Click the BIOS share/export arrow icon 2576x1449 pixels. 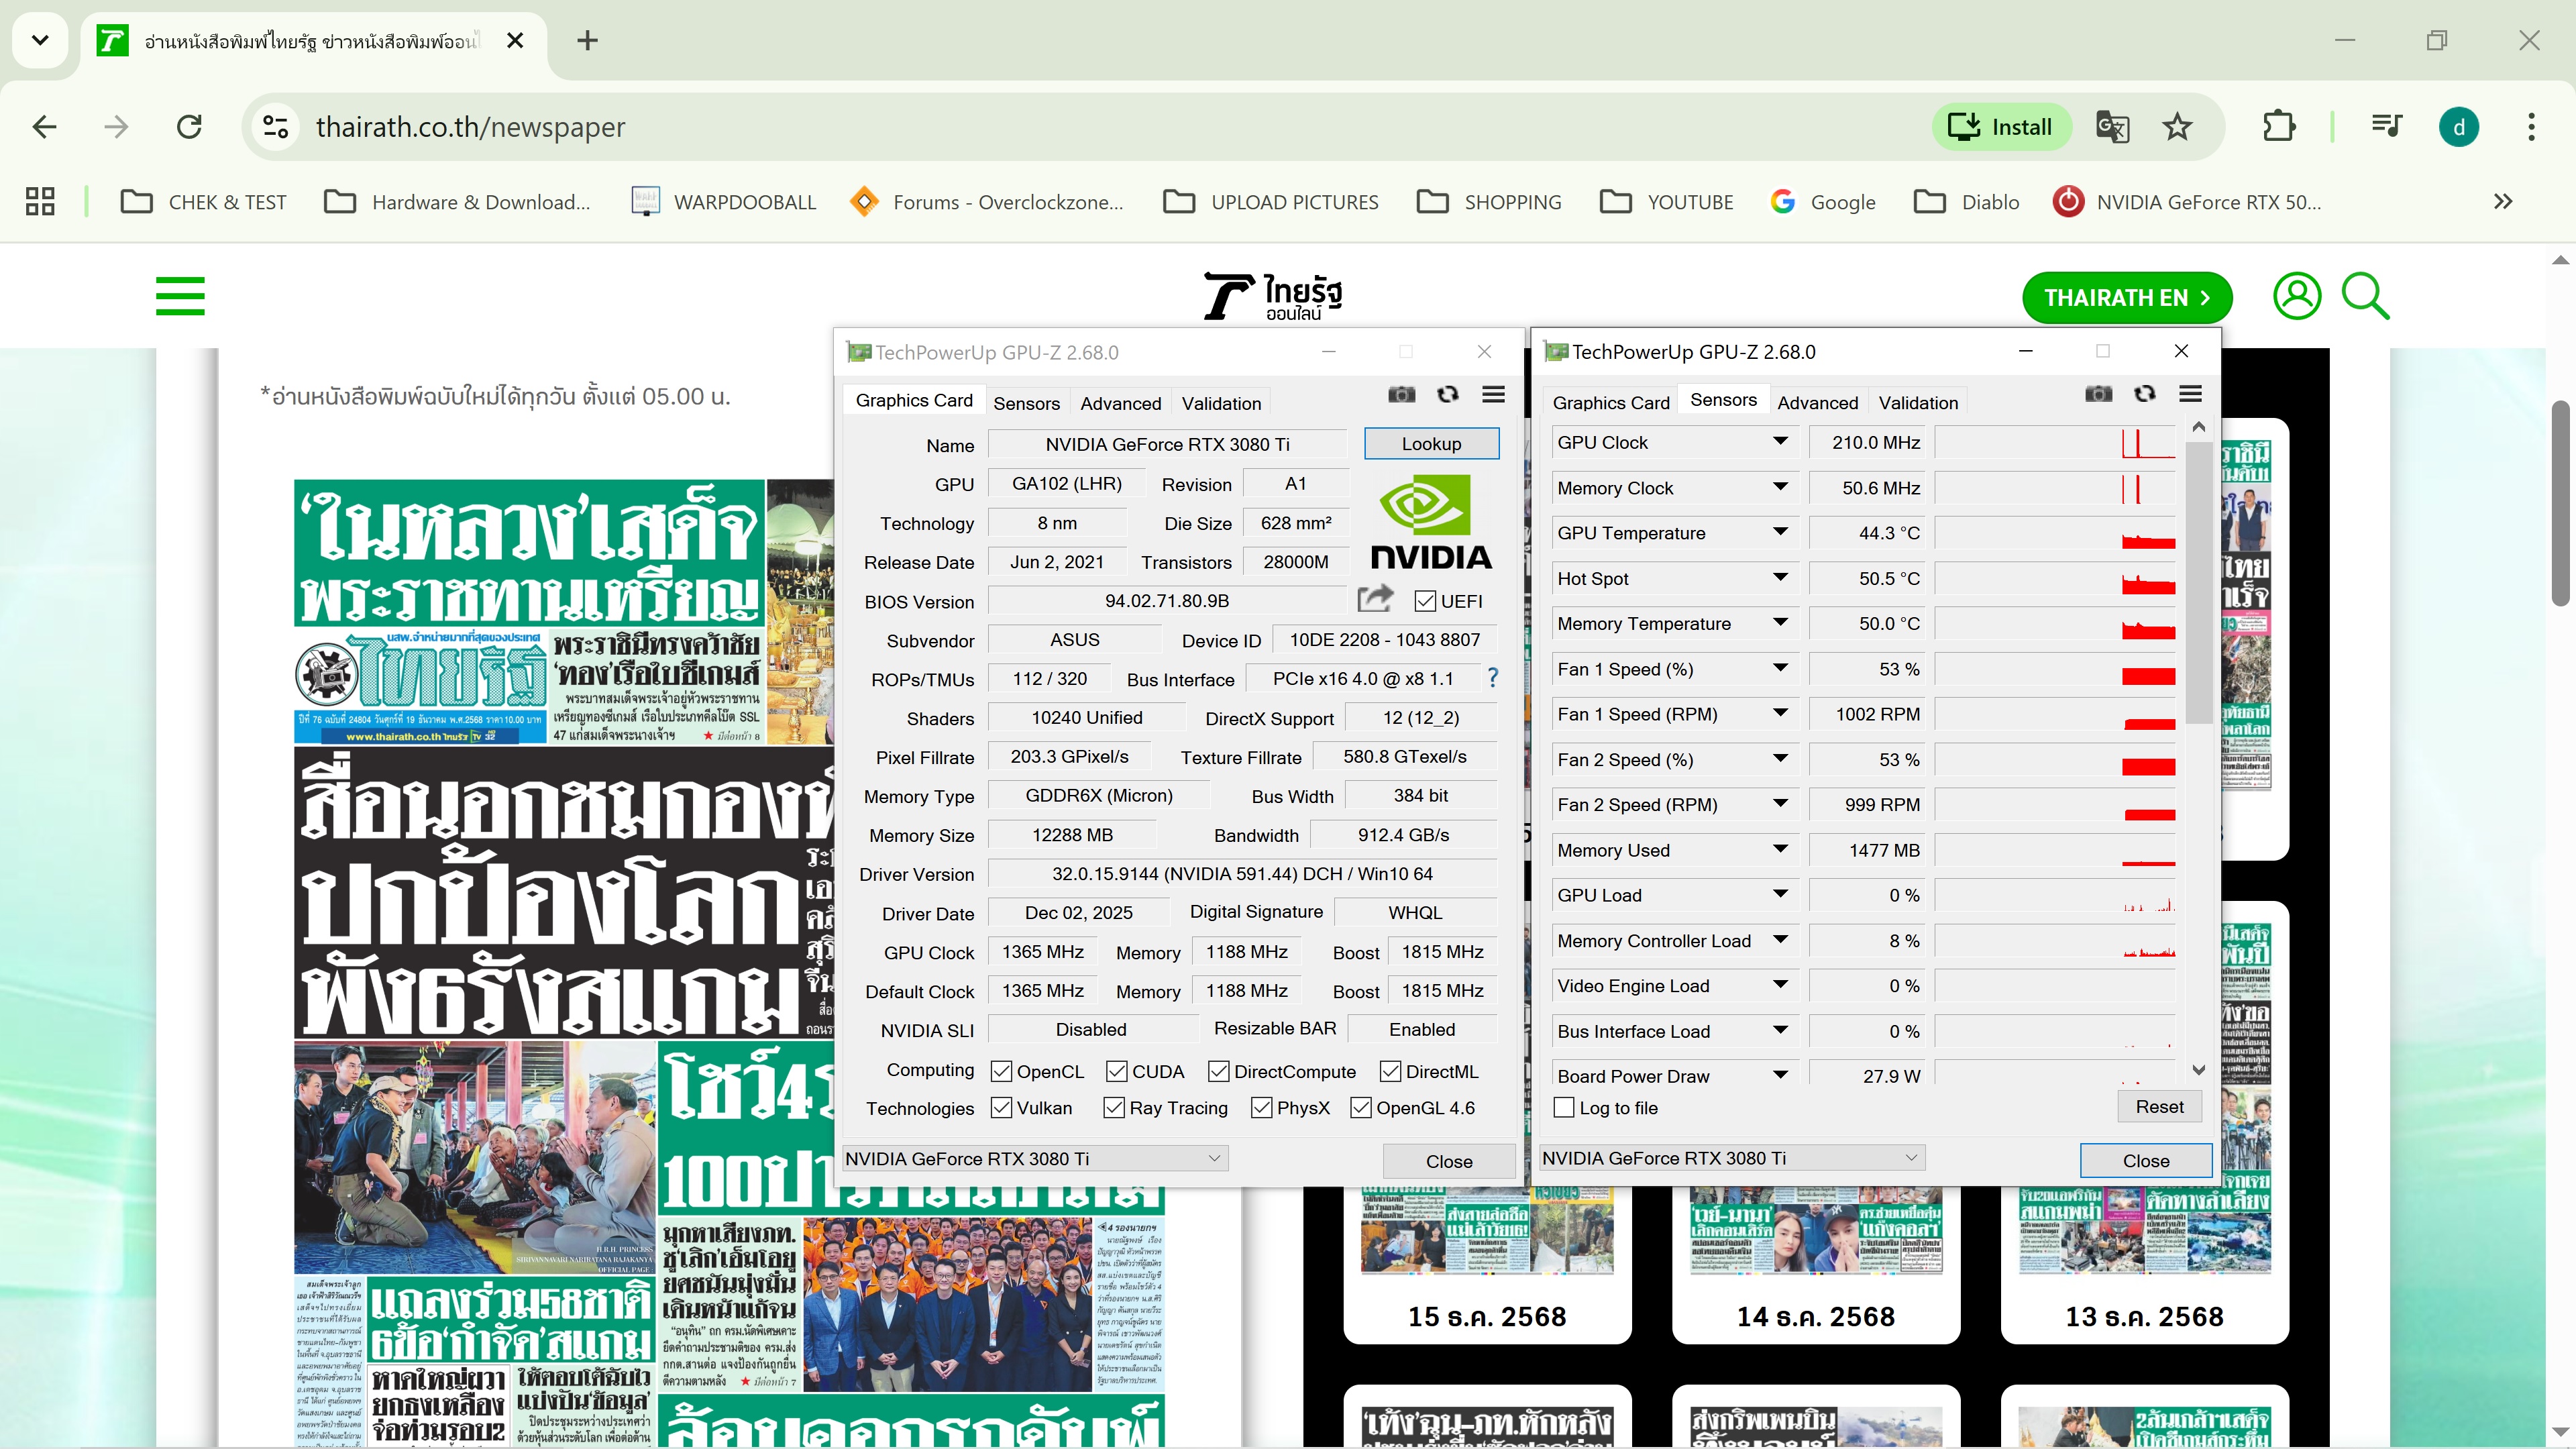click(x=1375, y=599)
